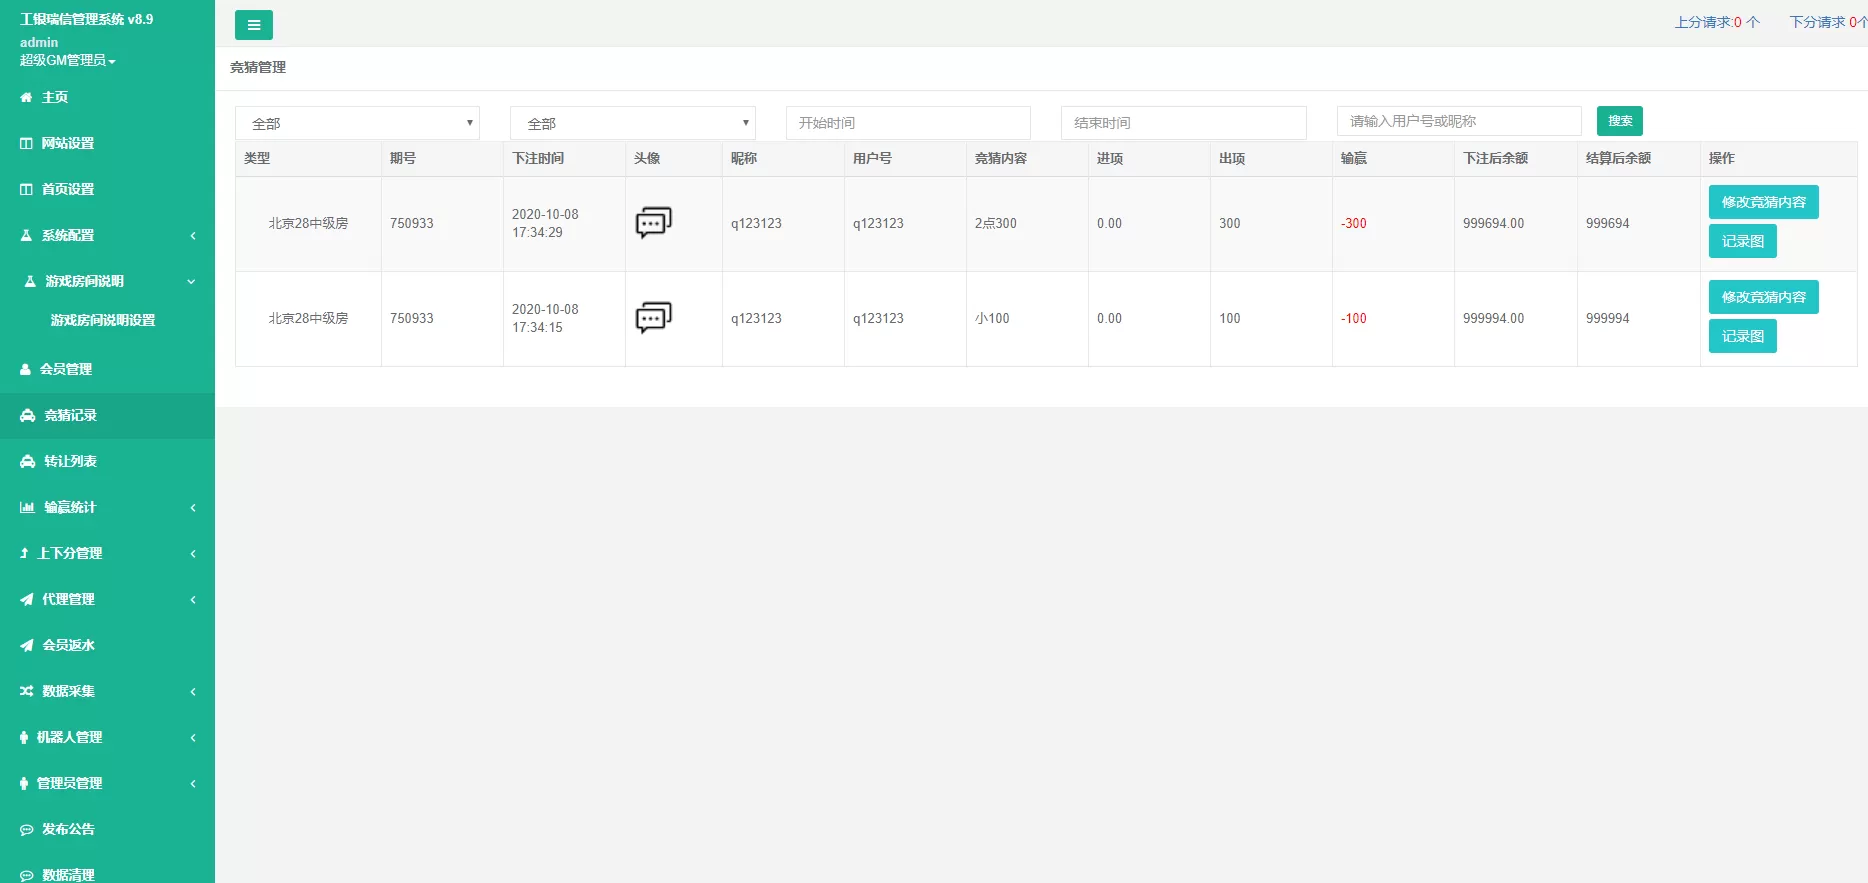Open the first 全部 filter dropdown

[357, 123]
